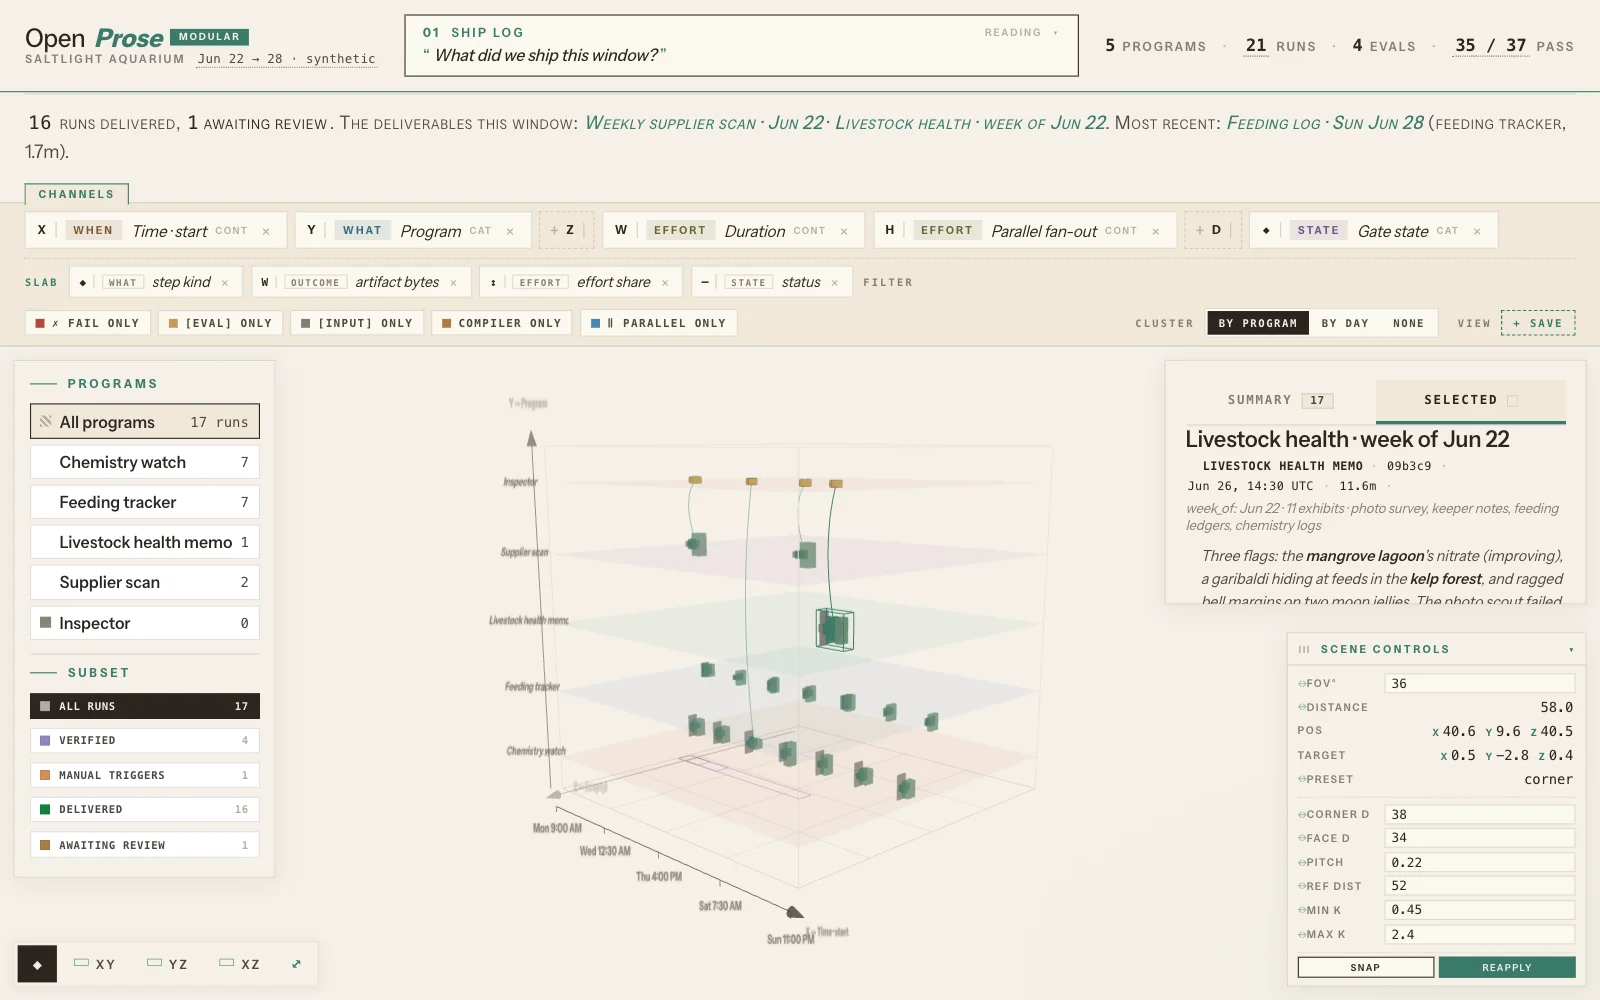Remove the step kind slab chip
Viewport: 1600px width, 1000px height.
point(225,283)
